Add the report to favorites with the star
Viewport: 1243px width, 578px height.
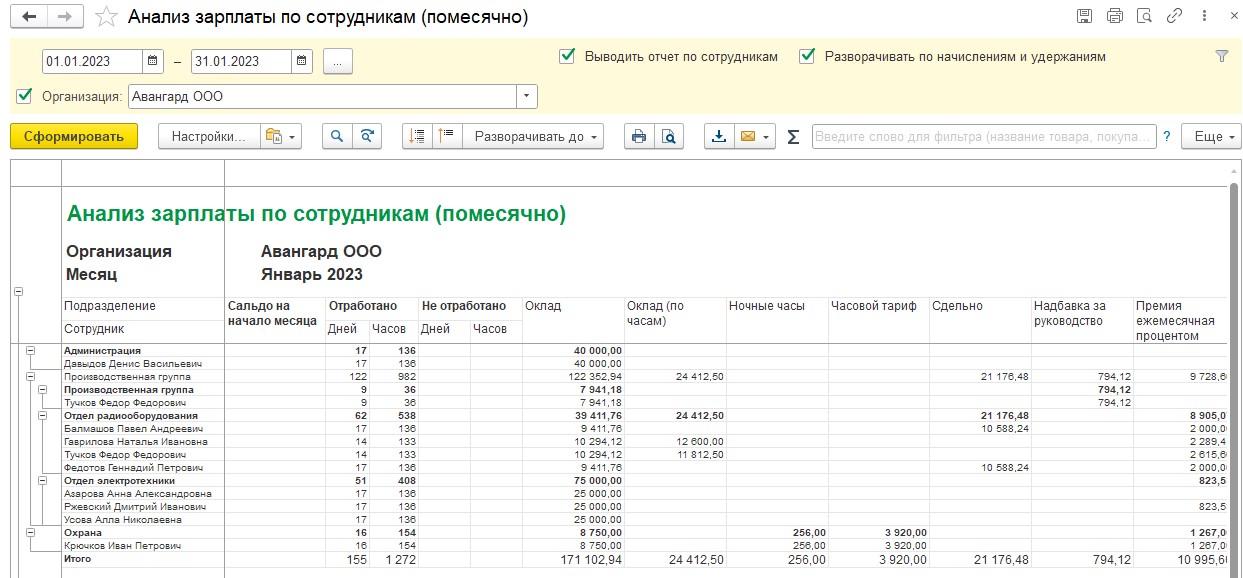click(x=105, y=17)
